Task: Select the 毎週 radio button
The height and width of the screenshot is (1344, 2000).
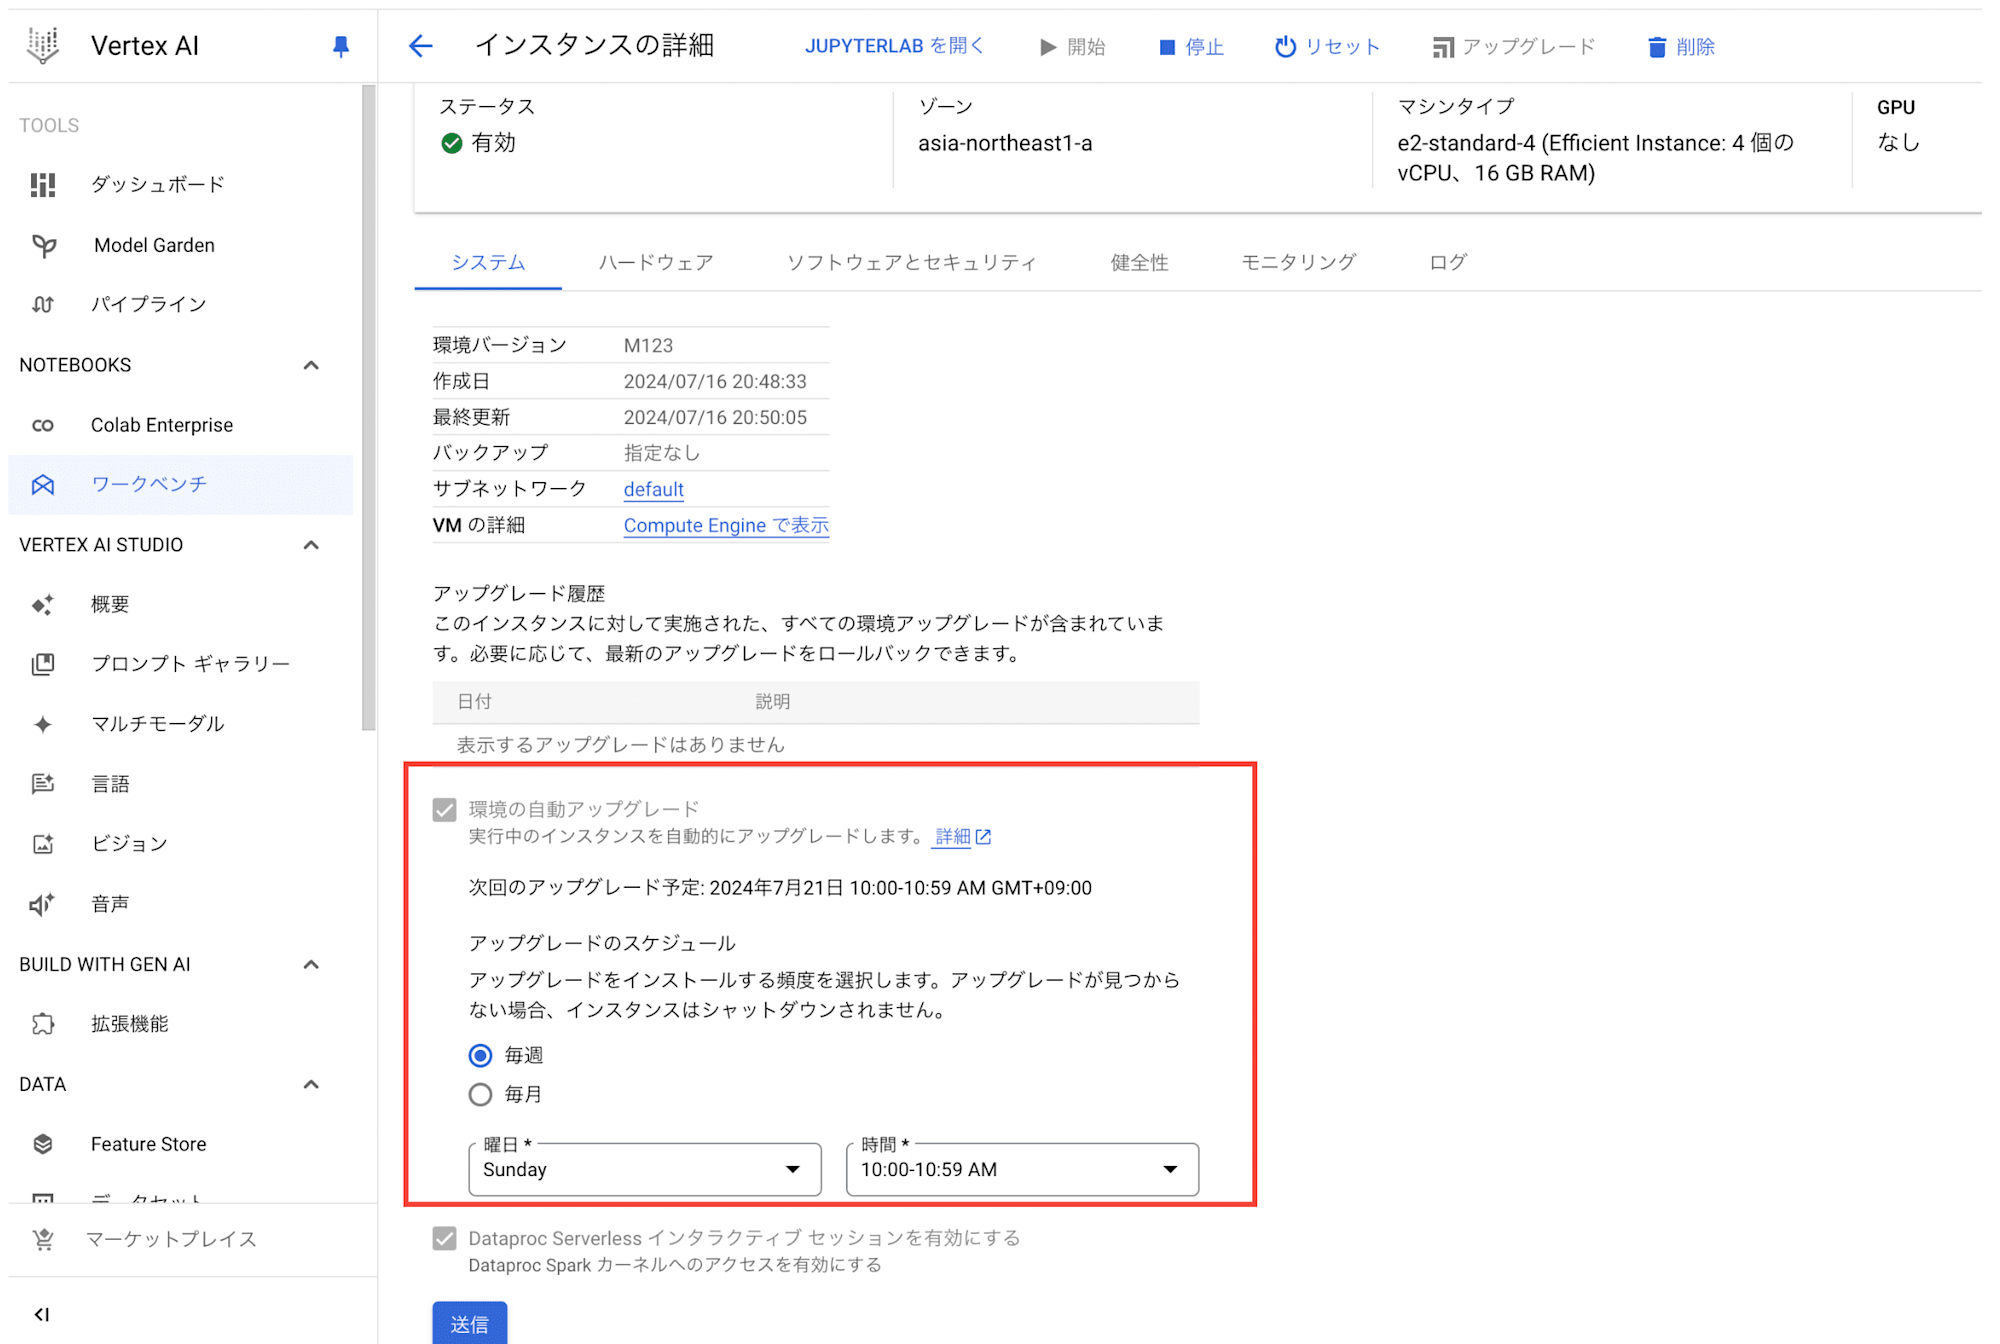Action: point(481,1056)
